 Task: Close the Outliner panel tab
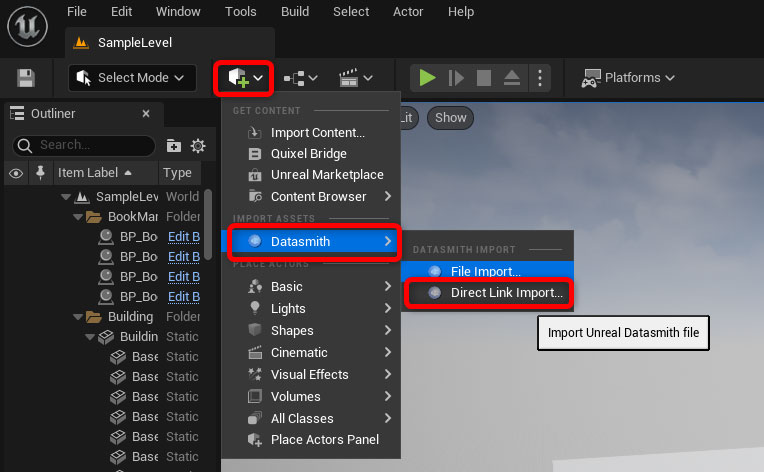point(146,114)
